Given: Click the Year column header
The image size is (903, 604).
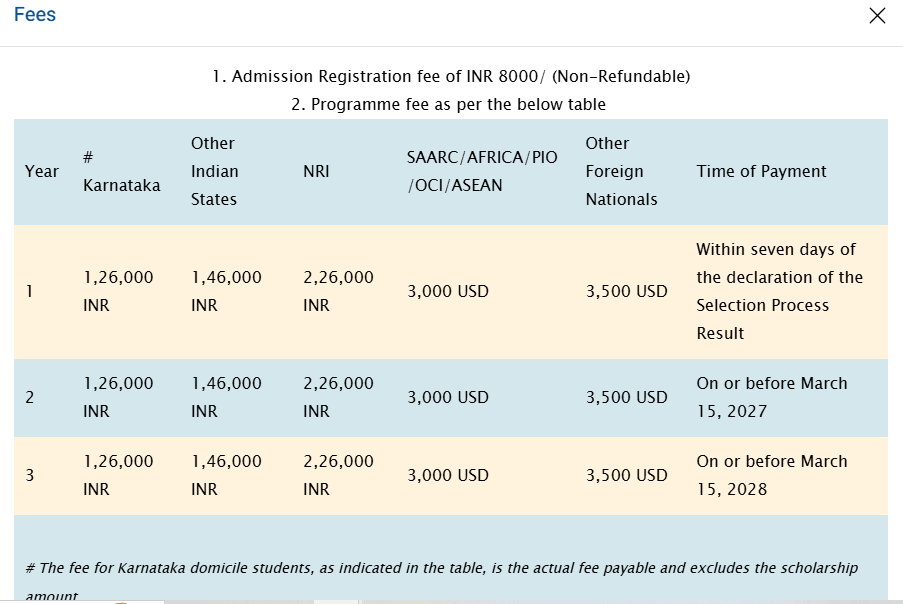Looking at the screenshot, I should click(x=41, y=171).
